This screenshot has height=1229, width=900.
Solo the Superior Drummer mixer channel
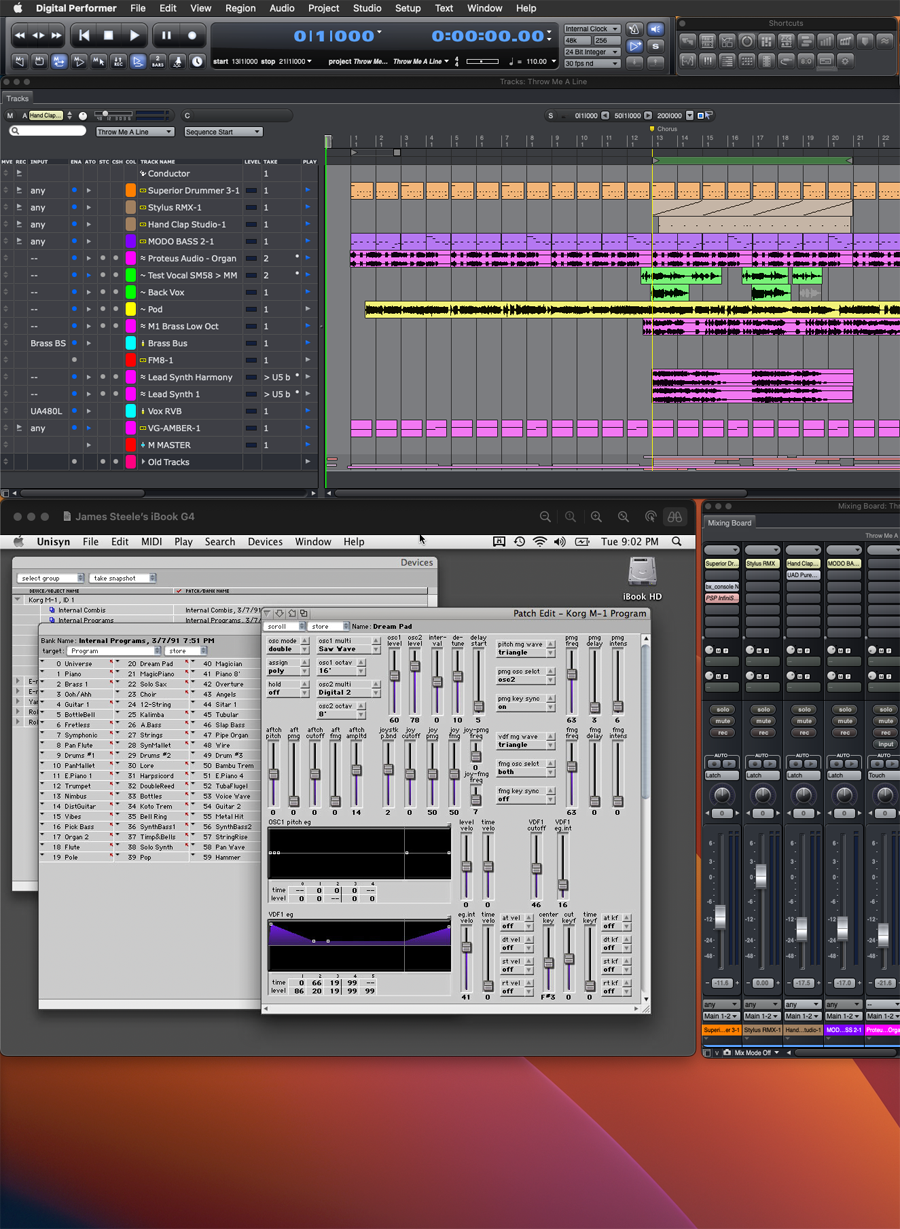pos(722,709)
